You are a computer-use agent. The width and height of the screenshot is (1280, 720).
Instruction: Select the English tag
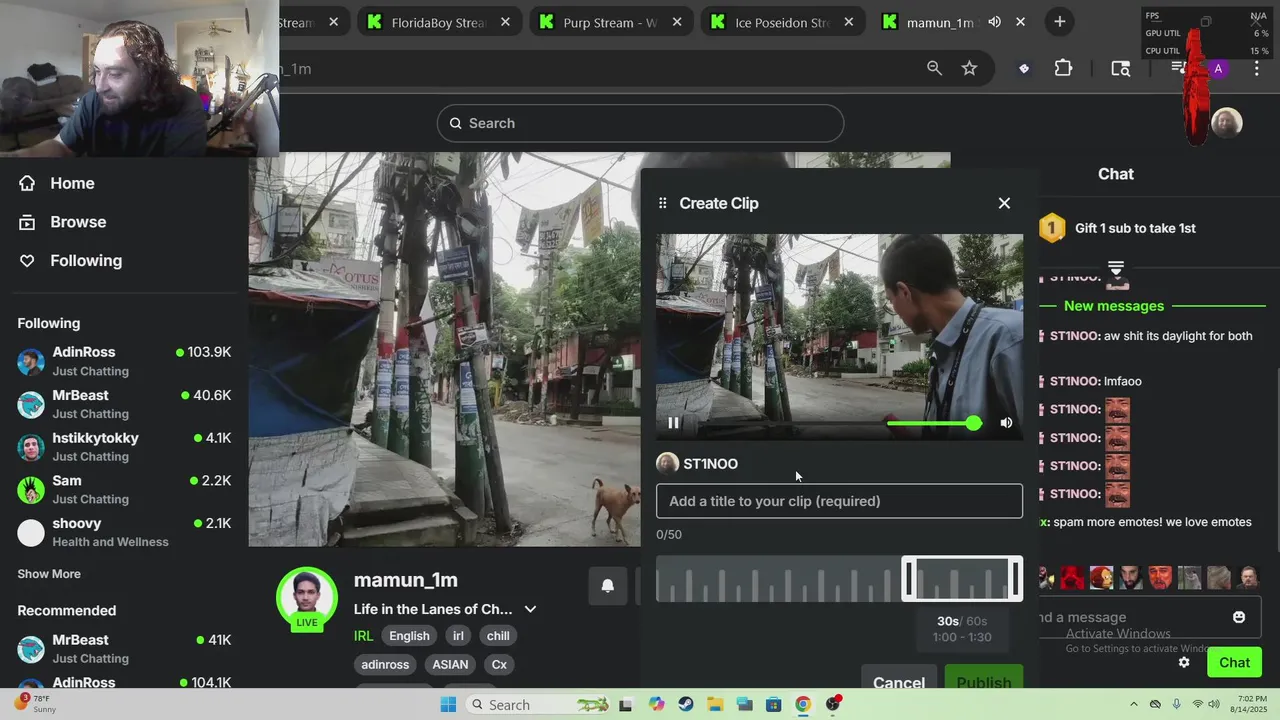[x=409, y=636]
